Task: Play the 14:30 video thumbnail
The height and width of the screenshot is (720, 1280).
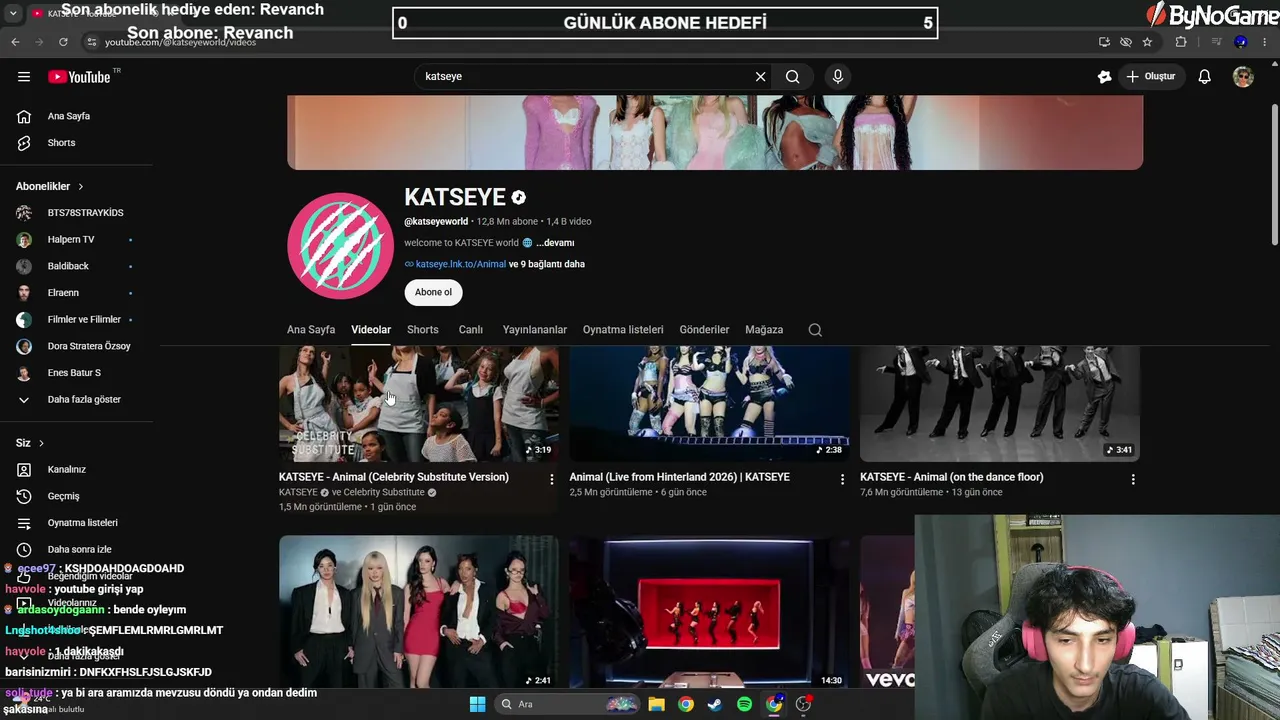Action: pyautogui.click(x=710, y=612)
